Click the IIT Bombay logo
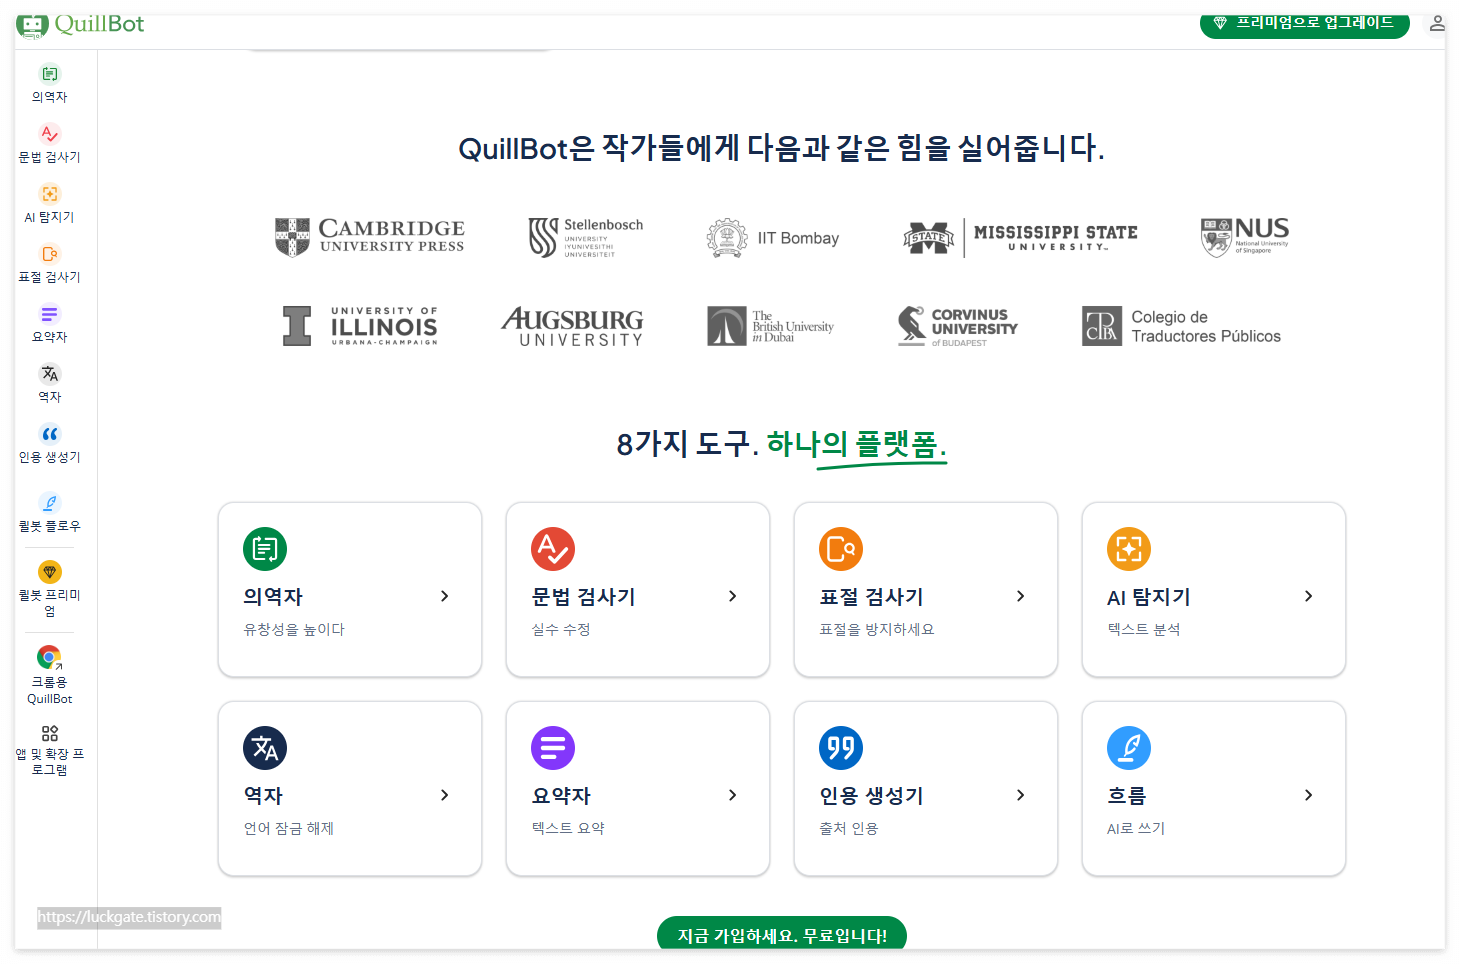The image size is (1460, 964). click(x=773, y=238)
